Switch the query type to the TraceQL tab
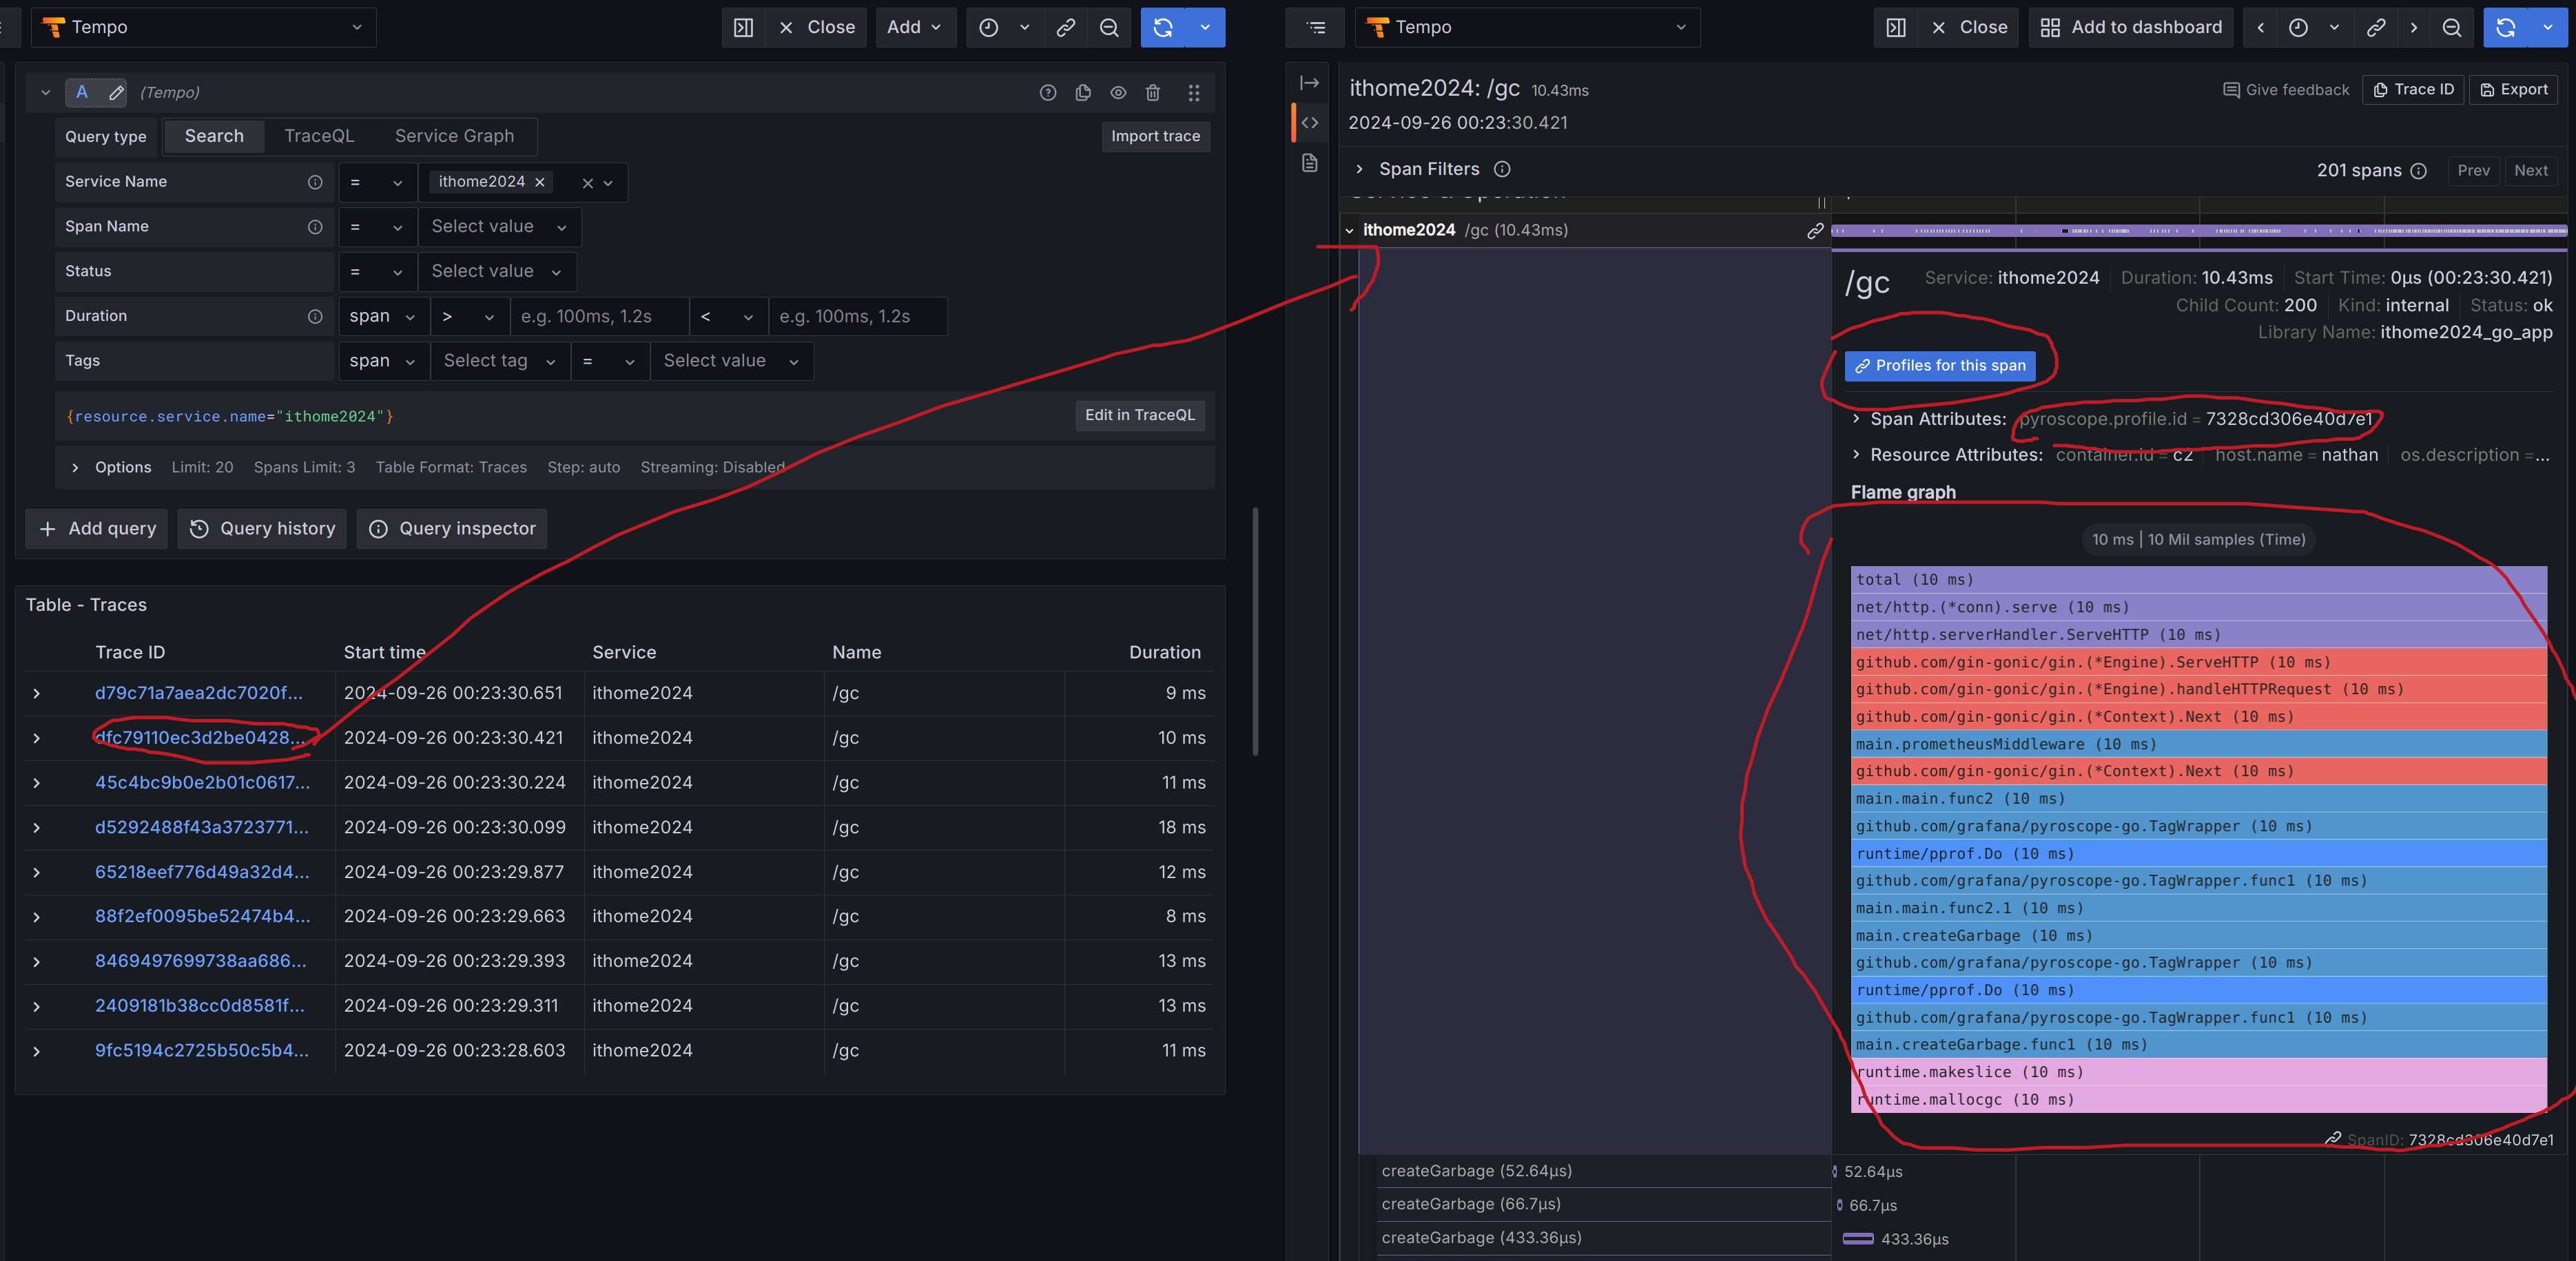Image resolution: width=2576 pixels, height=1261 pixels. pos(318,136)
